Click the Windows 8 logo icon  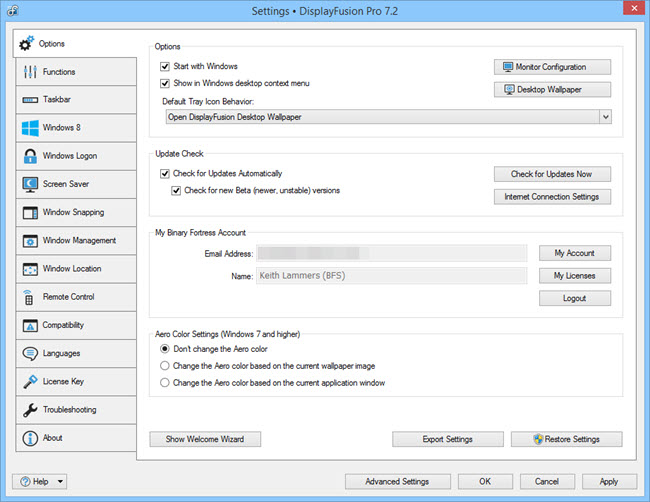[x=30, y=128]
